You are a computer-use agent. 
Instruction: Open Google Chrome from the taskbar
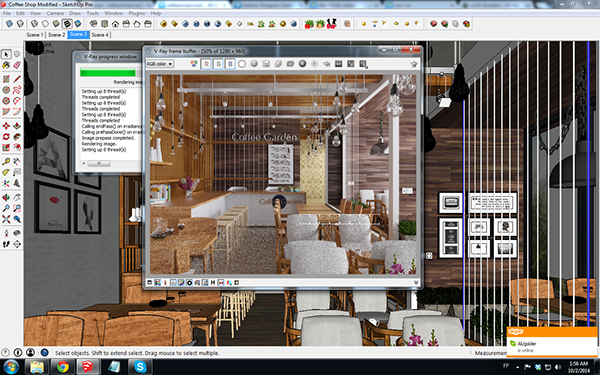click(x=62, y=367)
